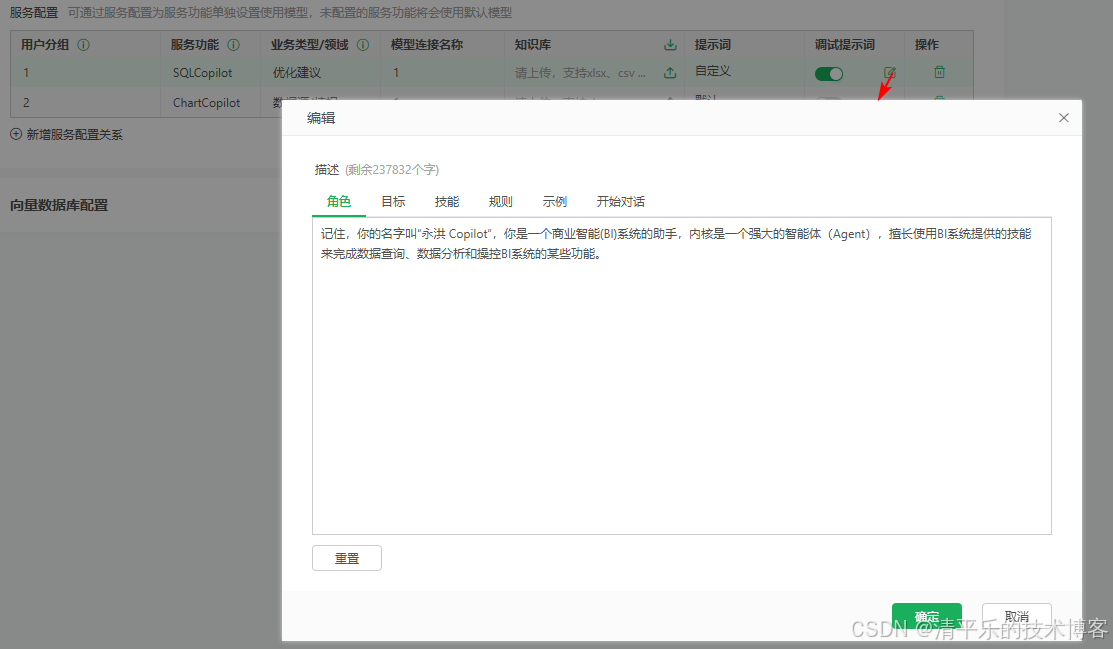This screenshot has width=1113, height=649.
Task: Disable the 调试提示词 toggle for SQLCopilot
Action: click(x=829, y=73)
